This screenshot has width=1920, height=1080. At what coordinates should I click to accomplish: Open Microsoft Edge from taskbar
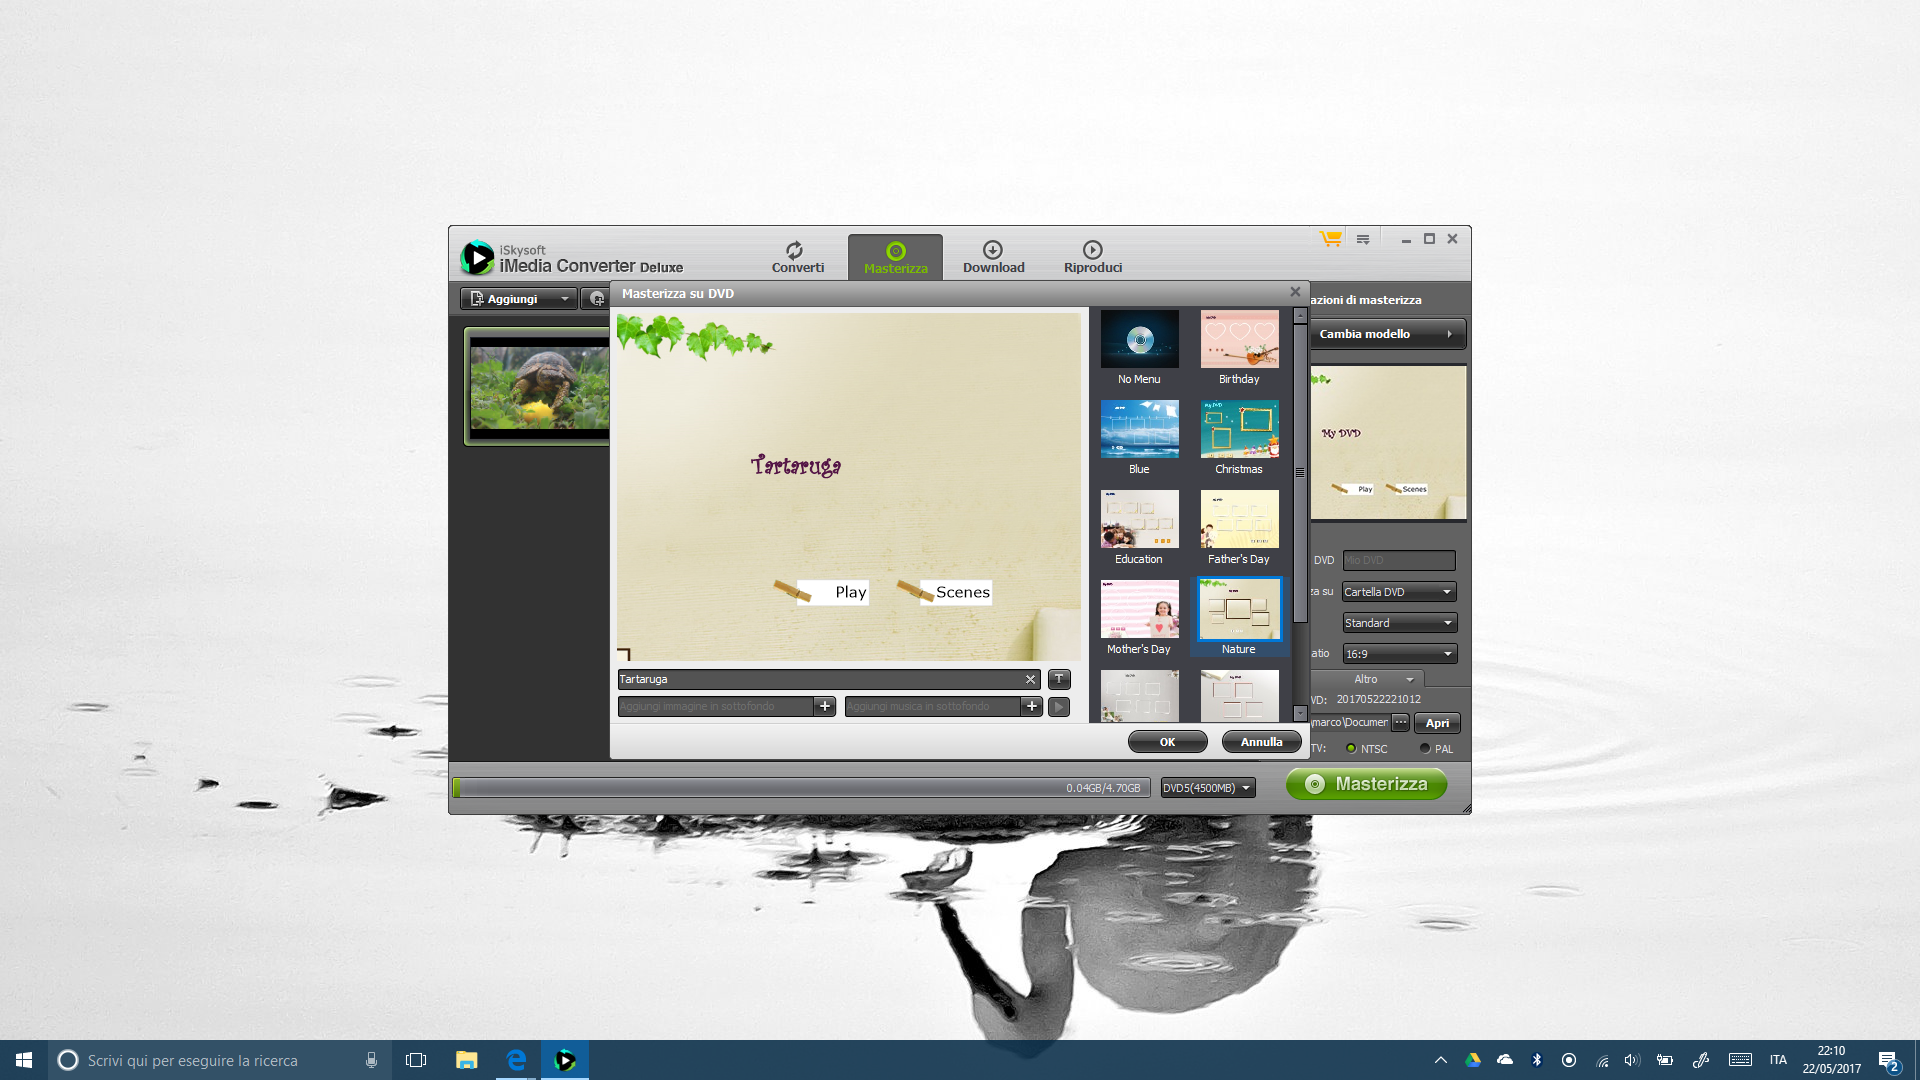[x=516, y=1060]
